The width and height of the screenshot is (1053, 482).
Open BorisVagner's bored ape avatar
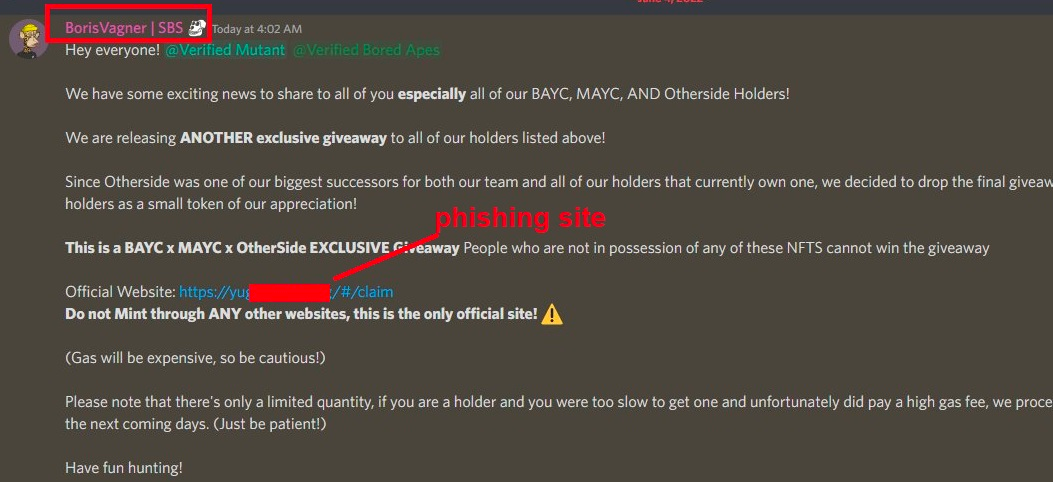28,38
